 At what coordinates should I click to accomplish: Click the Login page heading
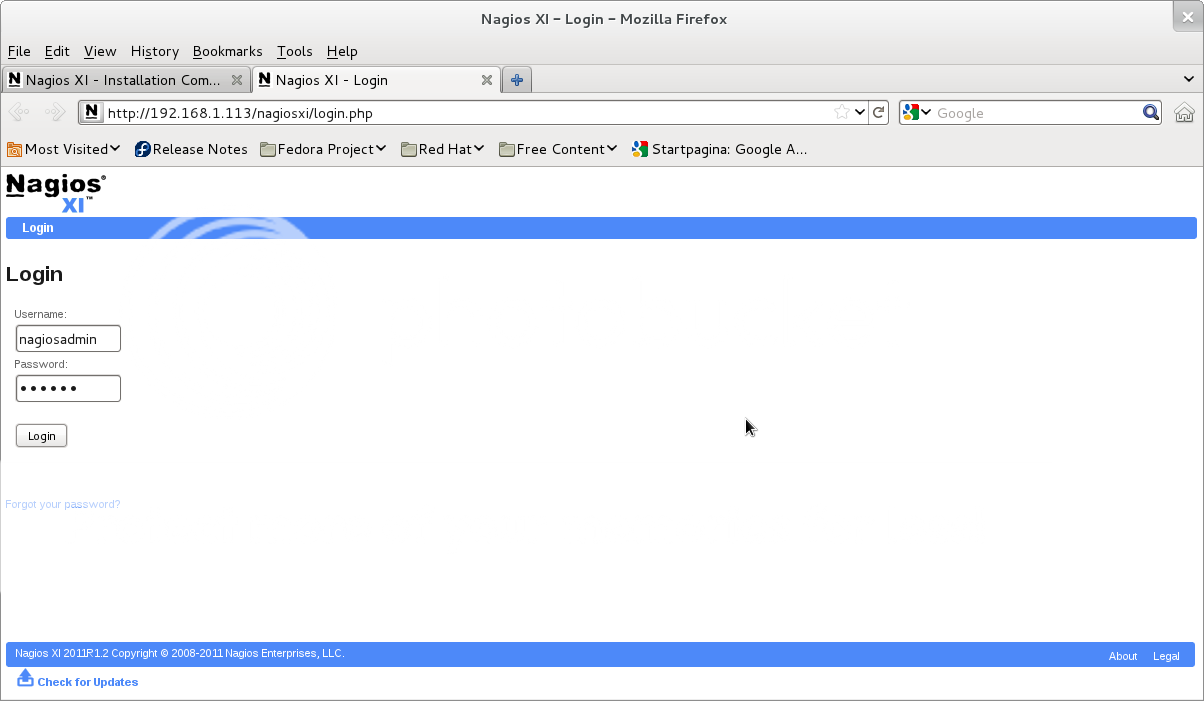click(x=34, y=274)
